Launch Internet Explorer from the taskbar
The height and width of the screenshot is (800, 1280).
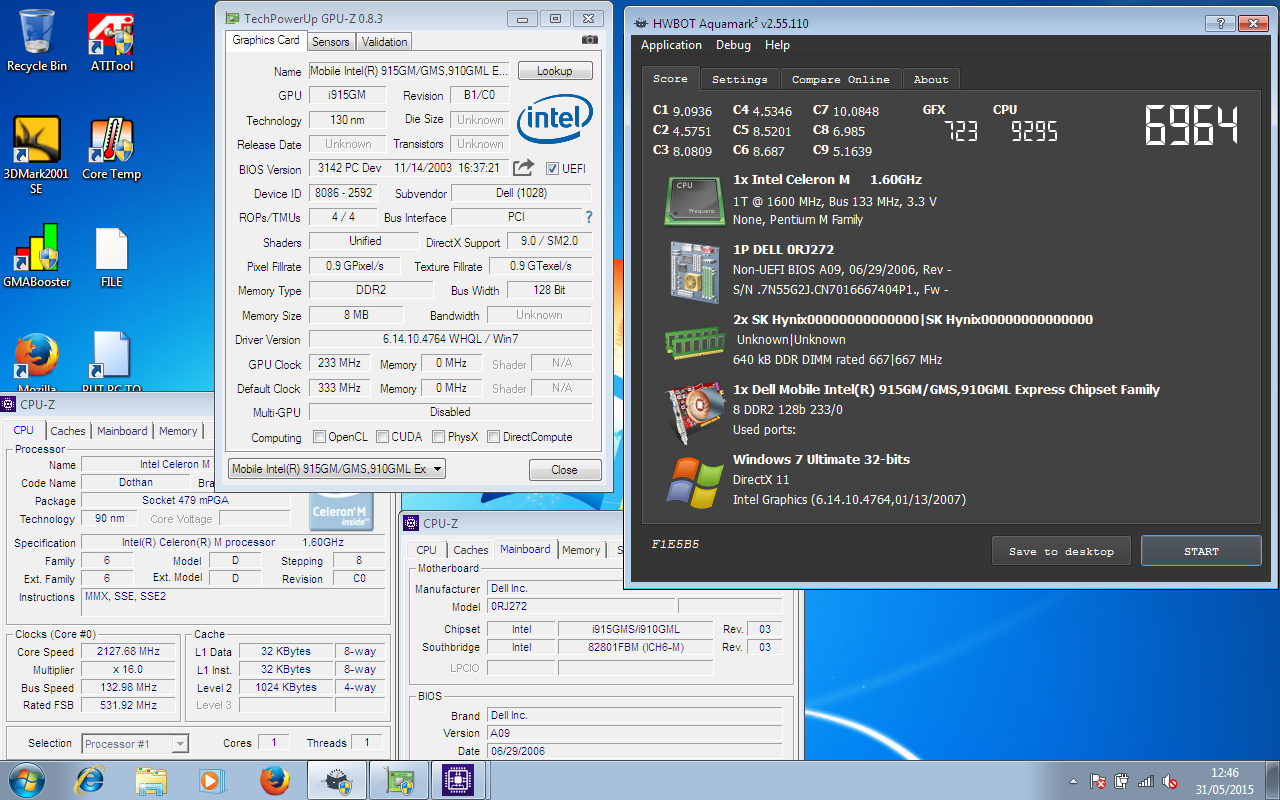90,780
